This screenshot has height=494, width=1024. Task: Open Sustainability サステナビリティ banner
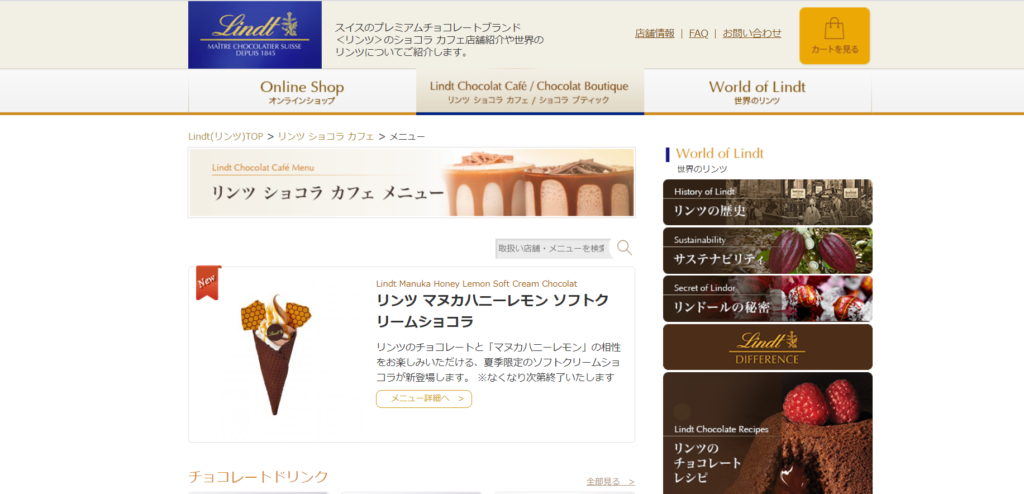[x=767, y=250]
